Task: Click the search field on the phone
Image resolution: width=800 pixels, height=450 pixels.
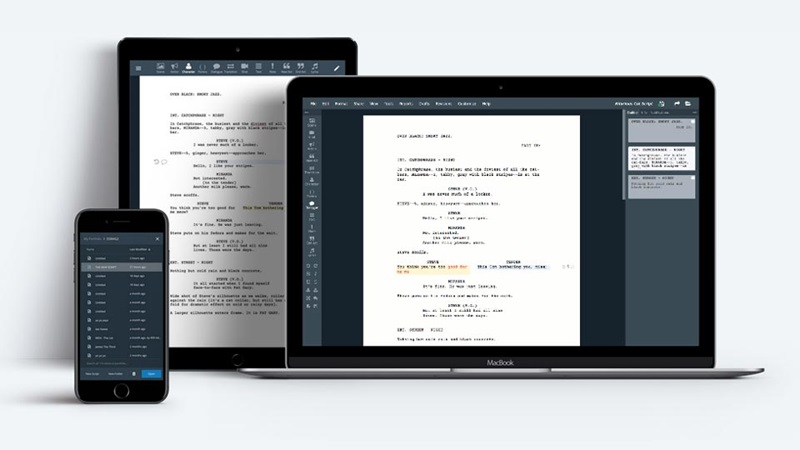Action: 121,363
